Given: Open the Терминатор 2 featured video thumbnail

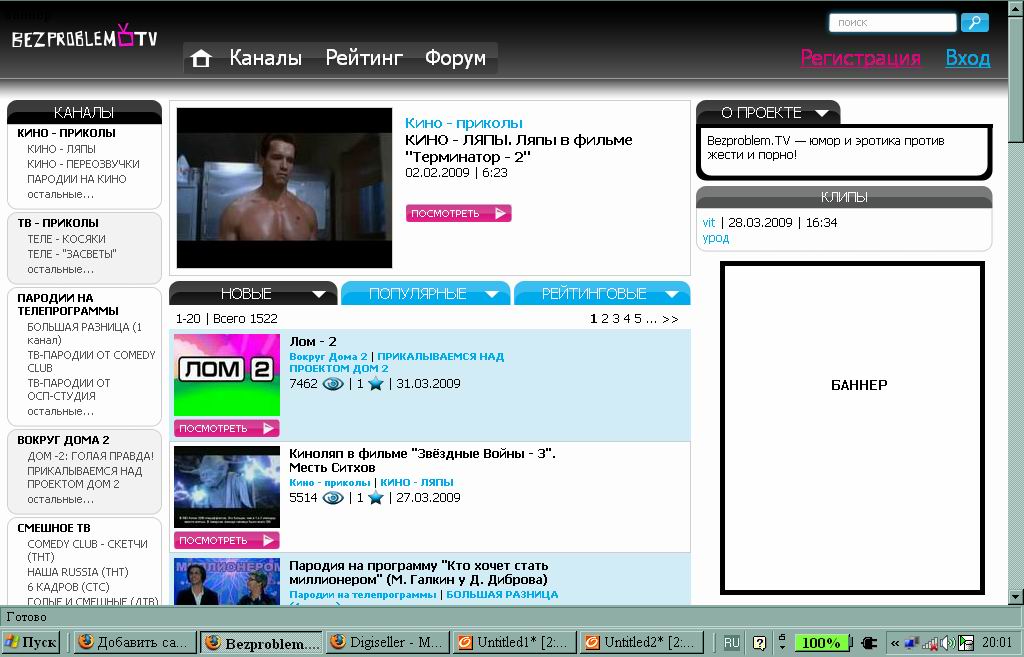Looking at the screenshot, I should tap(284, 188).
